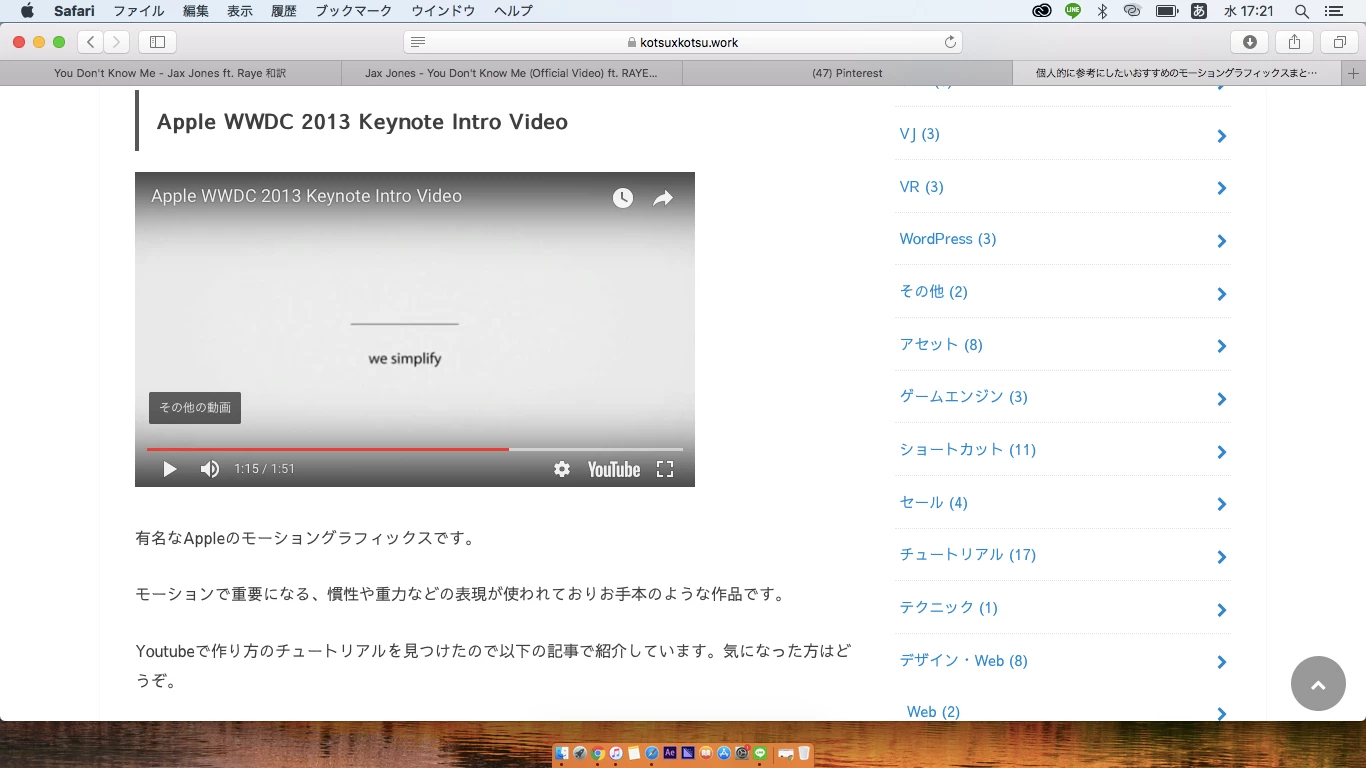Open the チュートリアル (17) category link
Image resolution: width=1366 pixels, height=768 pixels.
[x=968, y=555]
